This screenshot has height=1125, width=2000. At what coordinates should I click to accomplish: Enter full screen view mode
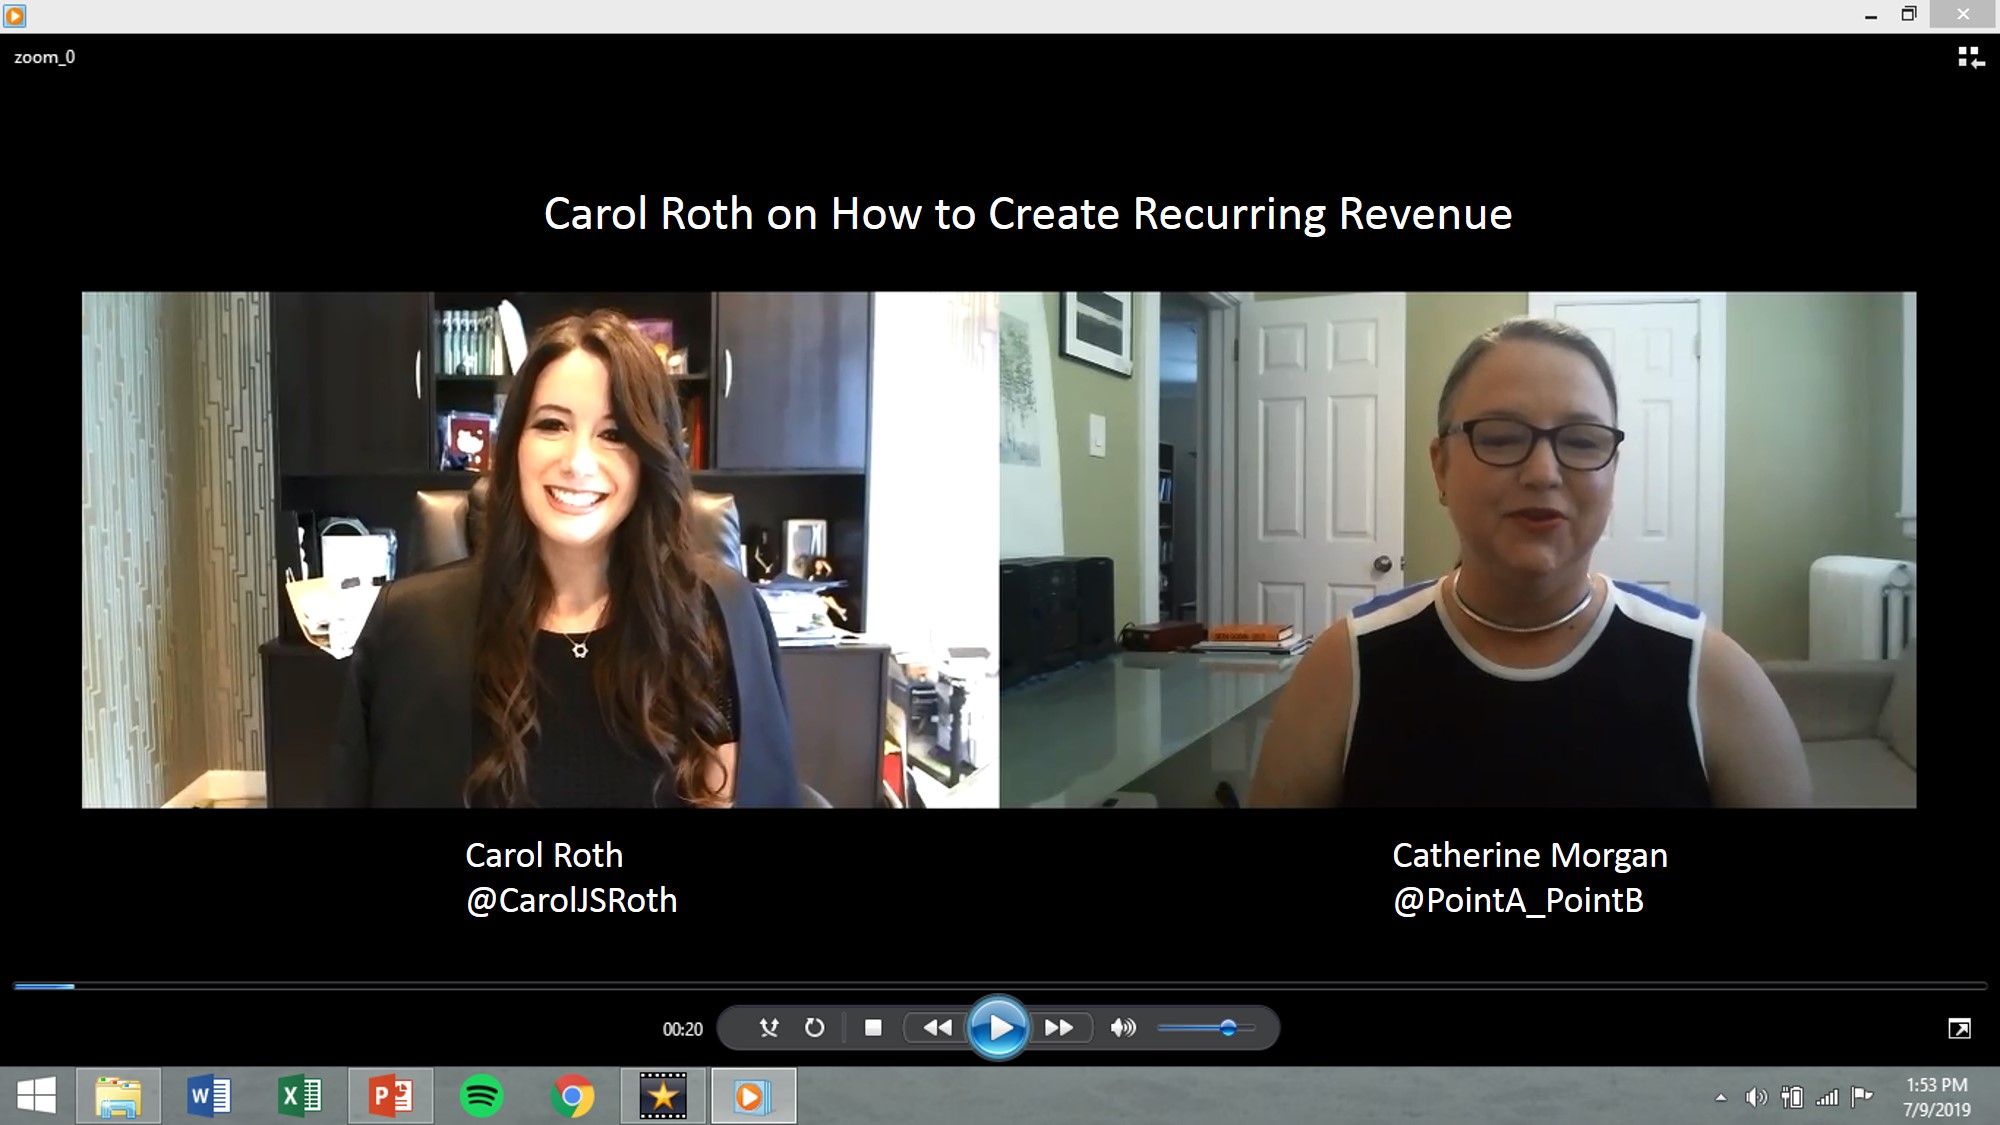pos(1959,1029)
